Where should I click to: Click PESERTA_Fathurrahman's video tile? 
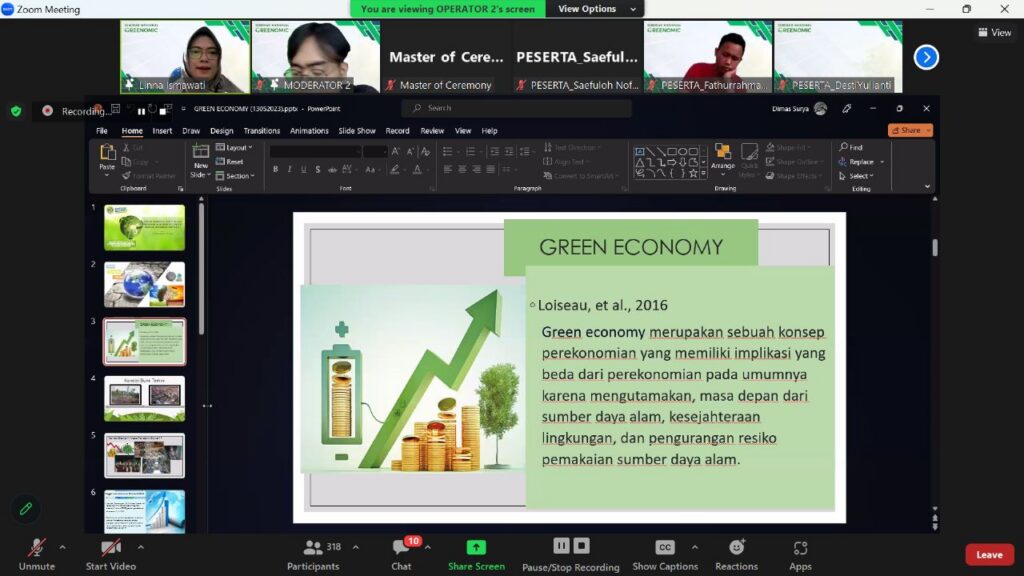point(708,57)
